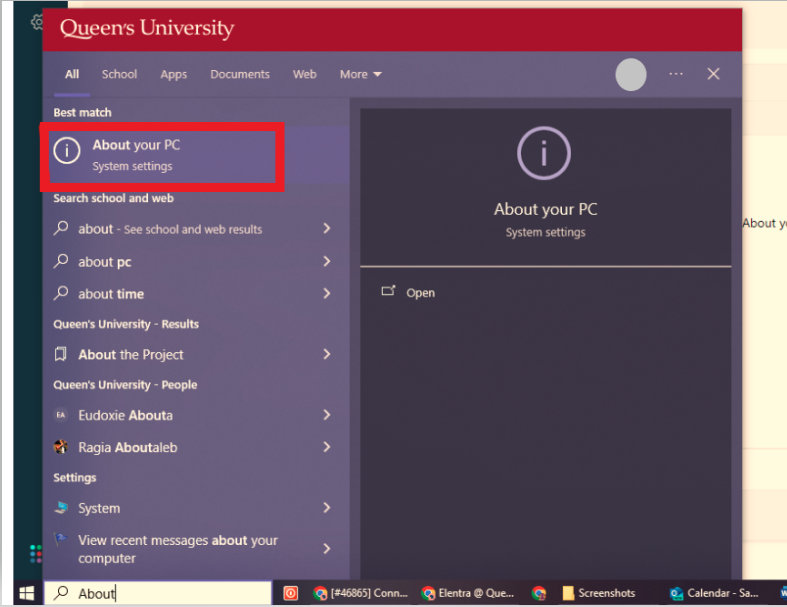
Task: Switch to the Apps tab
Action: (174, 74)
